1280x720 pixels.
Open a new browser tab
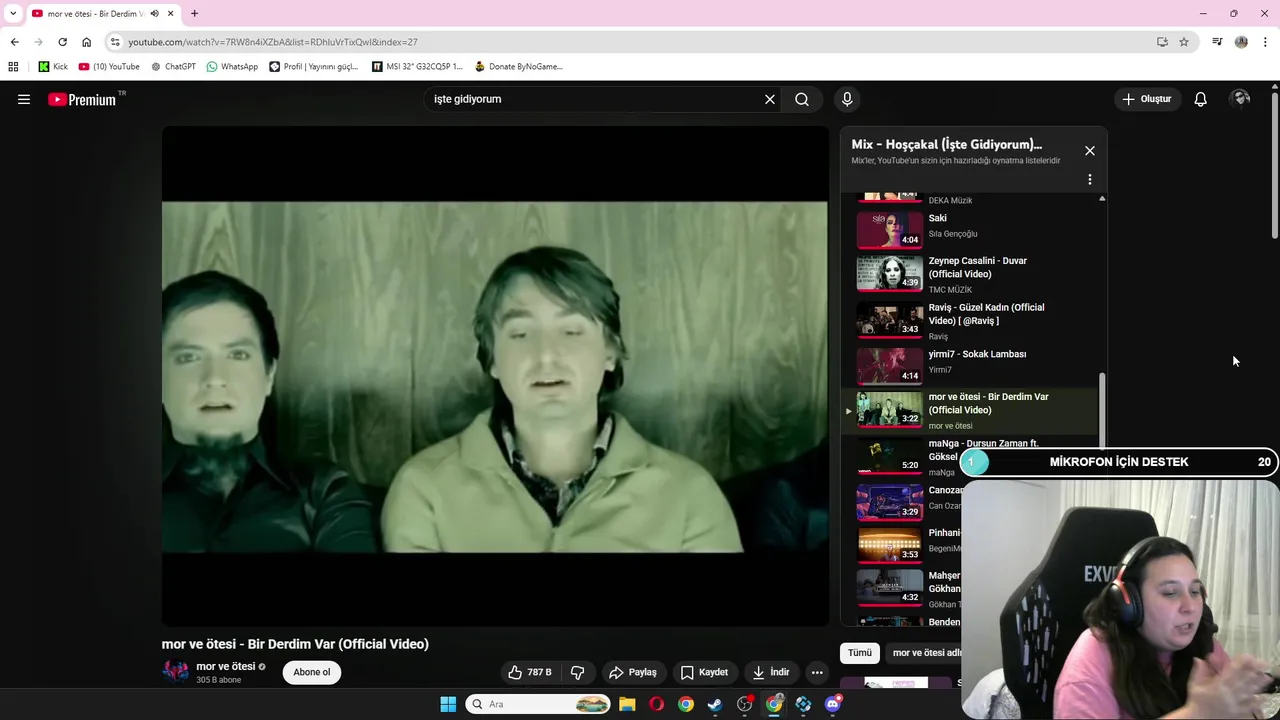coord(194,14)
